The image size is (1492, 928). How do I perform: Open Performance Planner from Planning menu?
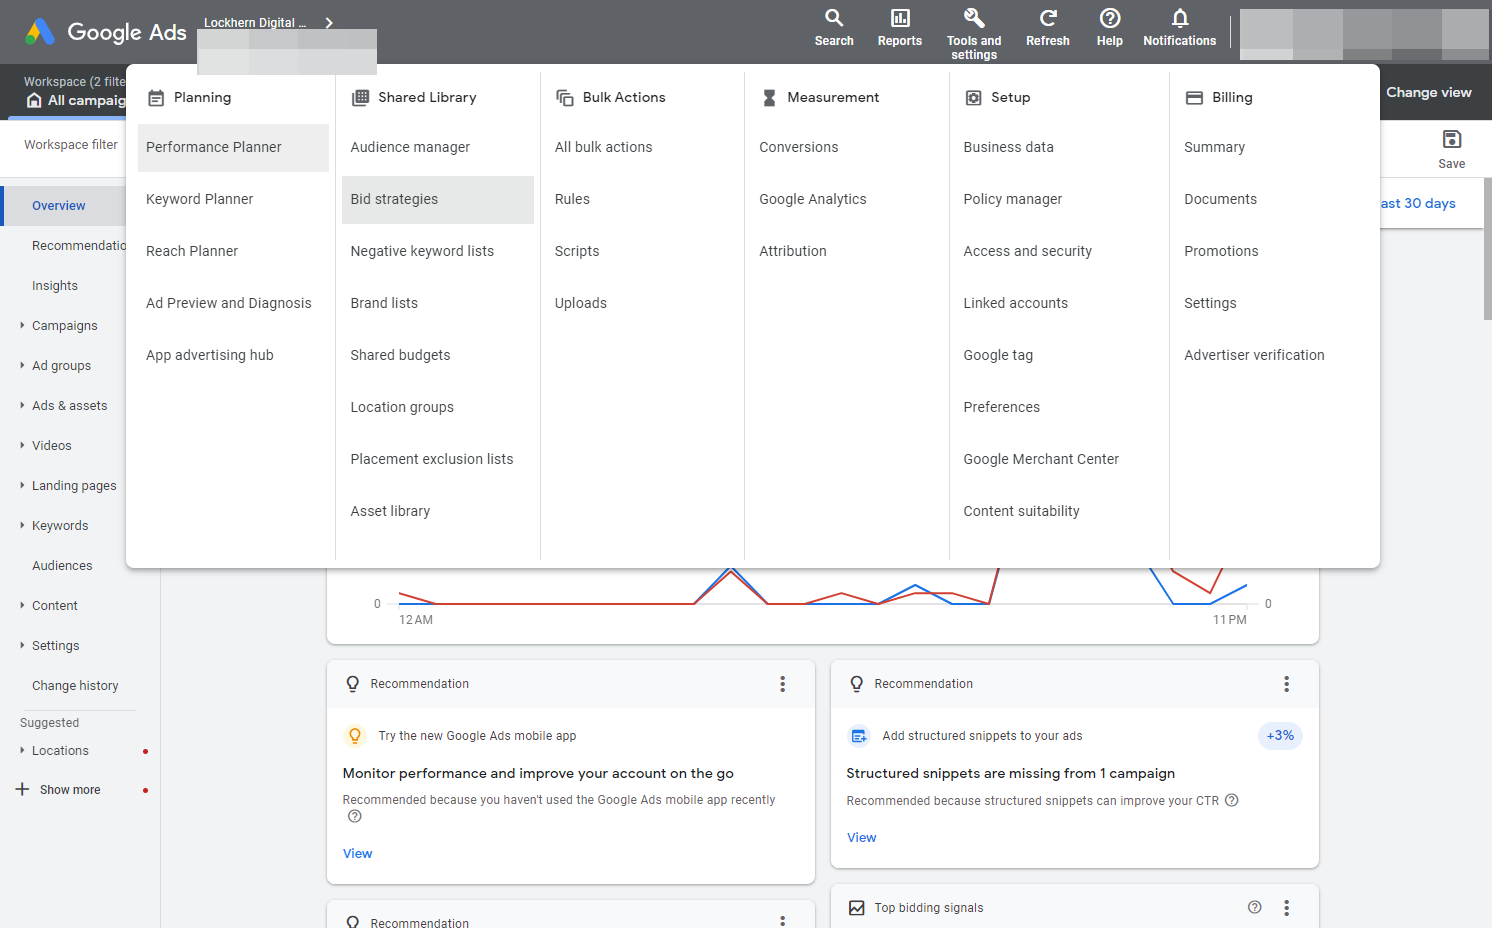pos(233,147)
